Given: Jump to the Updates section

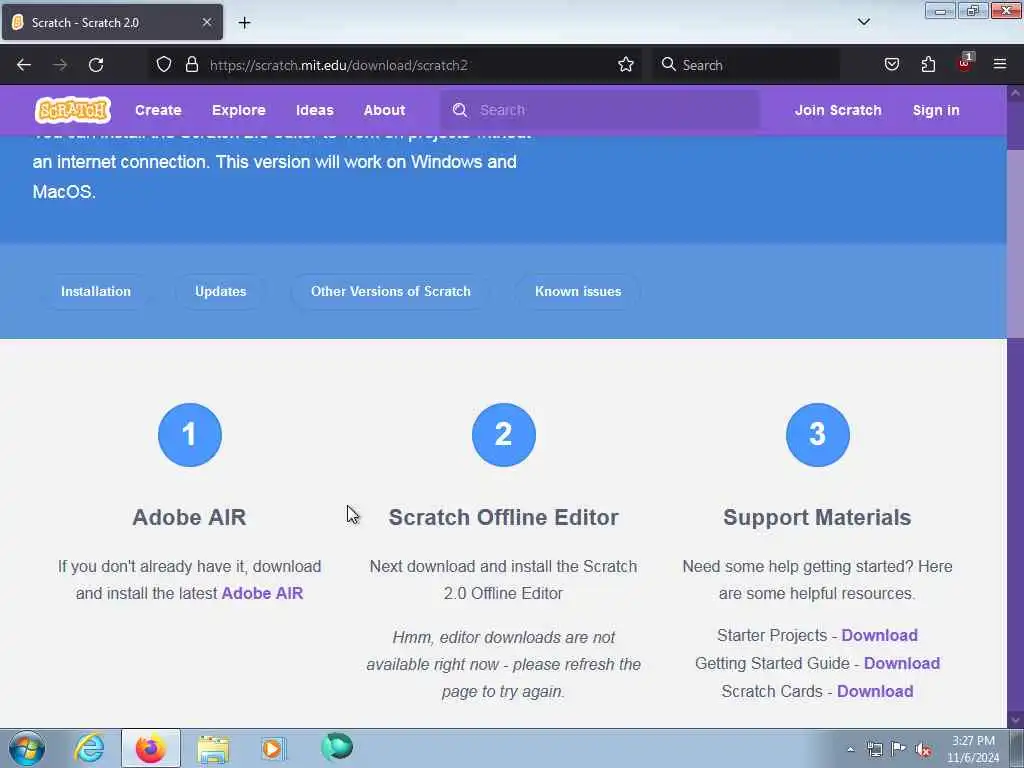Looking at the screenshot, I should 221,291.
